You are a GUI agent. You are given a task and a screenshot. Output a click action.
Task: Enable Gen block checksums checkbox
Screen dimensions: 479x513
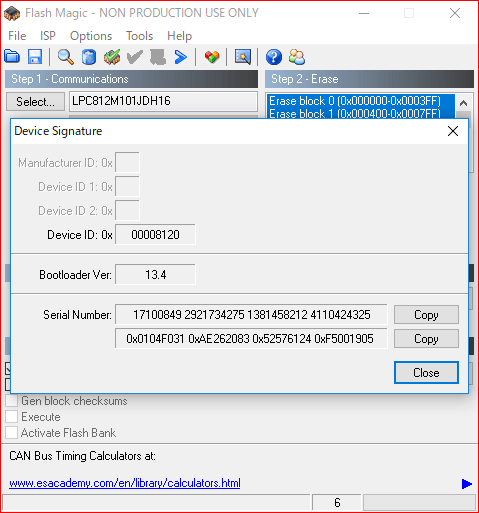pyautogui.click(x=12, y=401)
